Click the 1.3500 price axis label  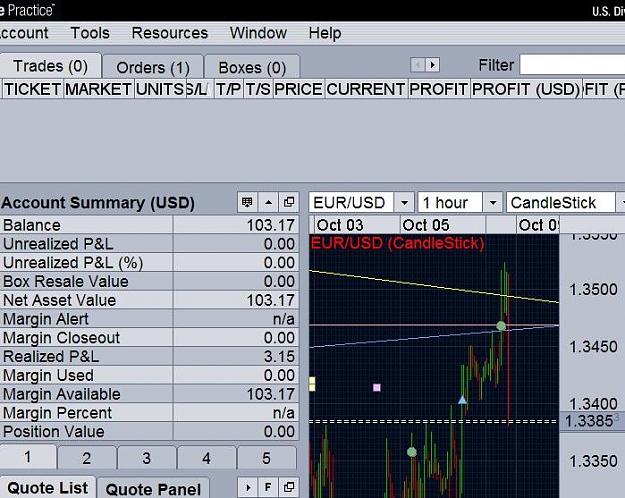[593, 289]
